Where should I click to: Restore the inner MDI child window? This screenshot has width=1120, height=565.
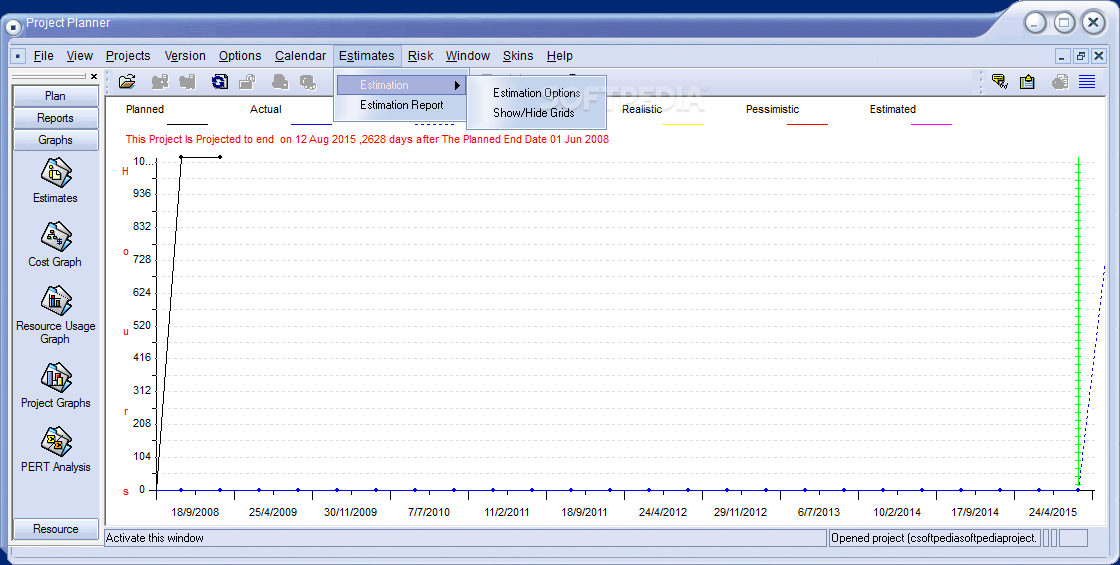pyautogui.click(x=1081, y=56)
